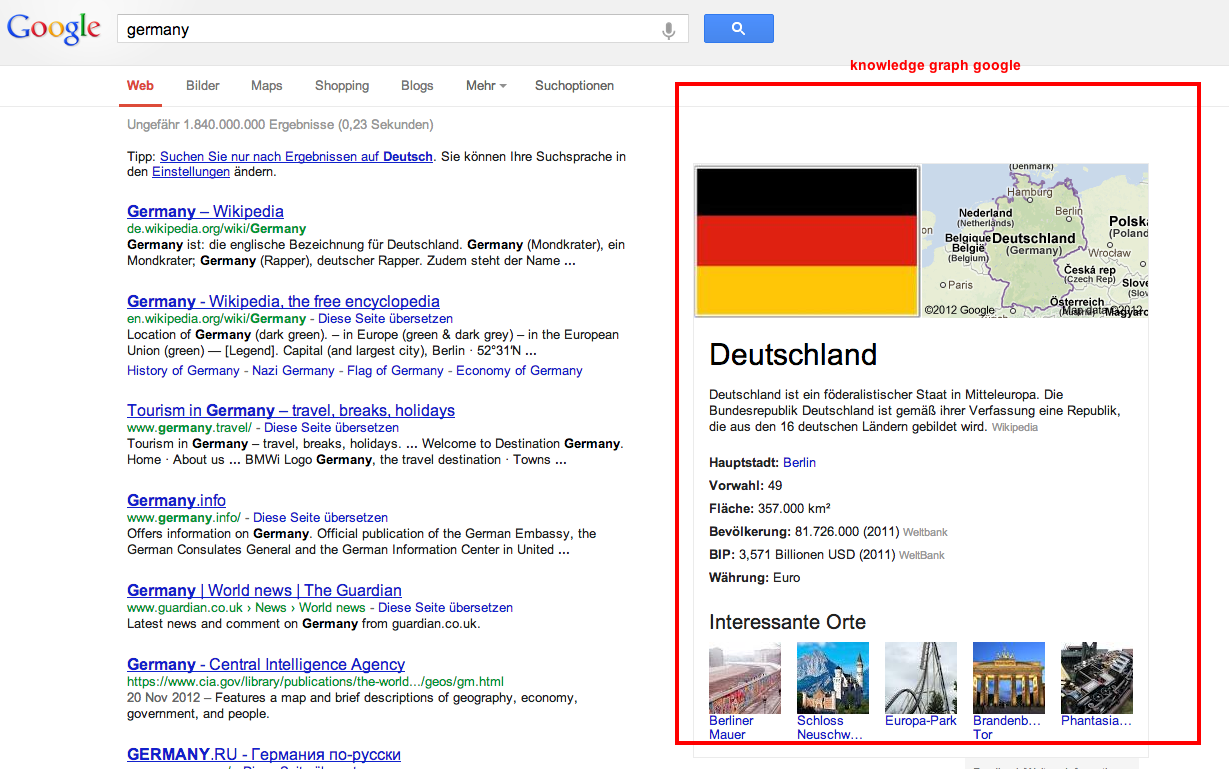
Task: Expand the Mehr dropdown menu
Action: point(486,86)
